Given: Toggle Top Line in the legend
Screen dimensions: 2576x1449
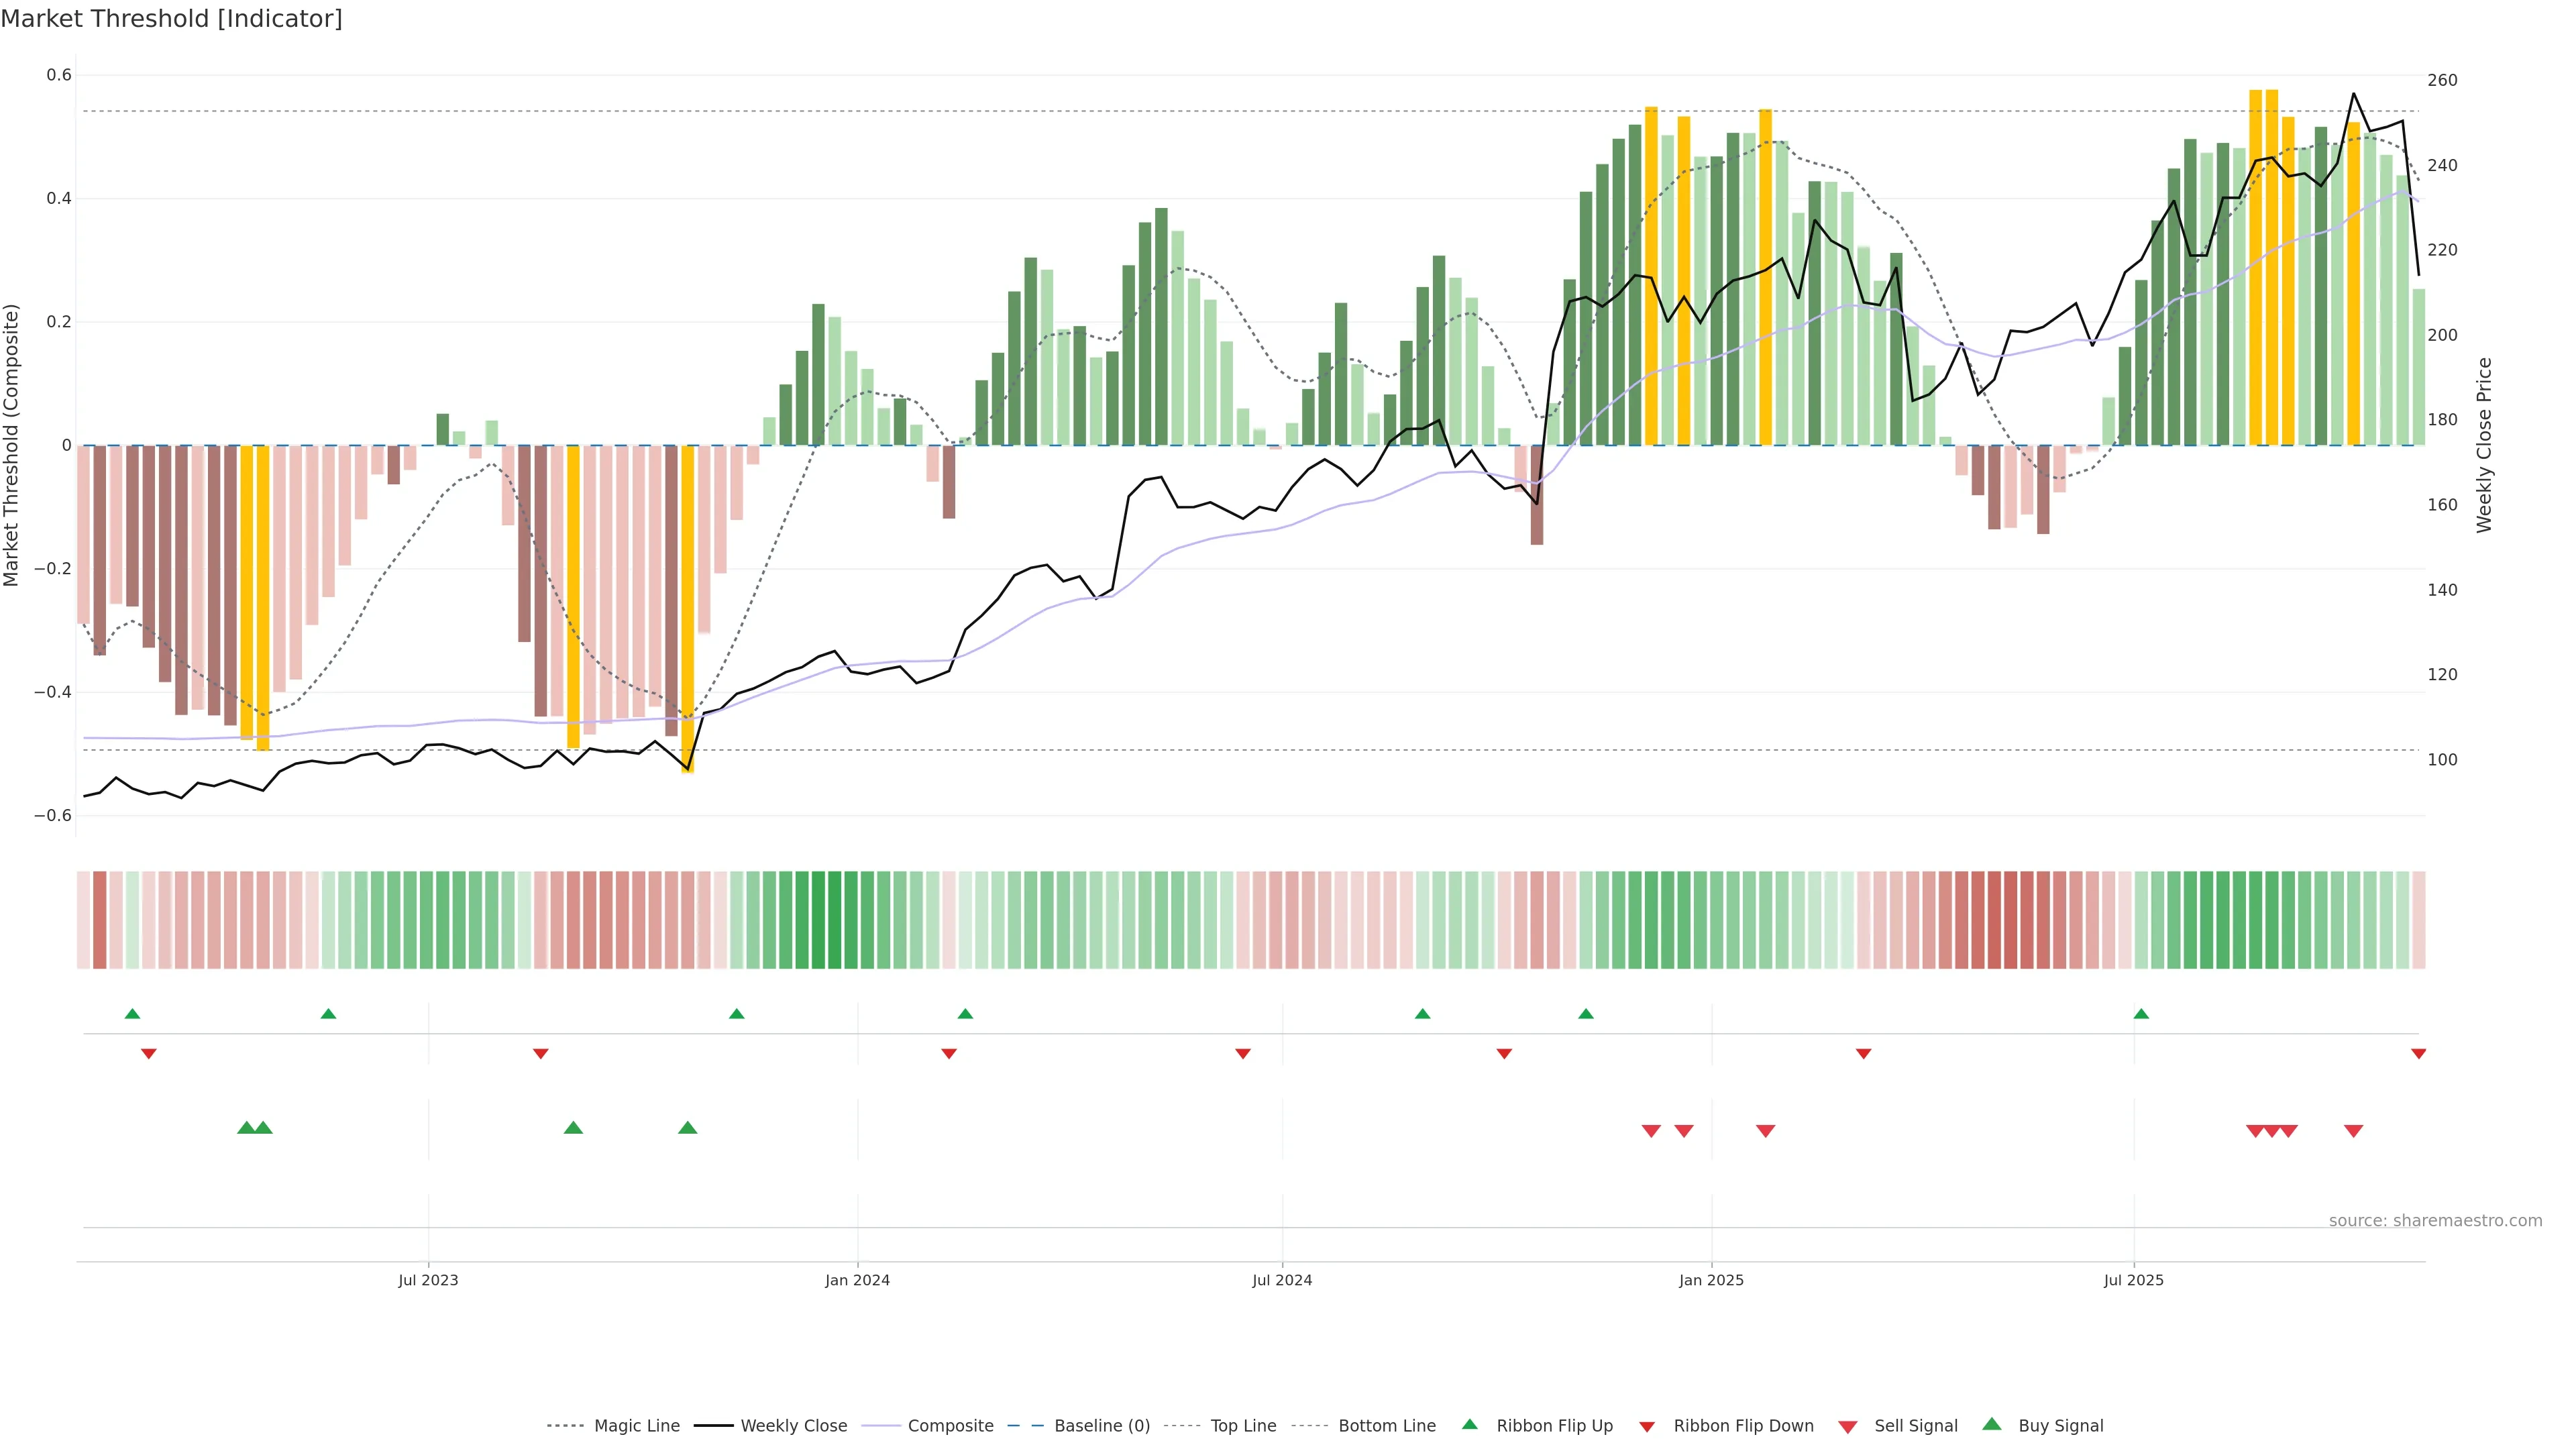Looking at the screenshot, I should [1243, 1426].
